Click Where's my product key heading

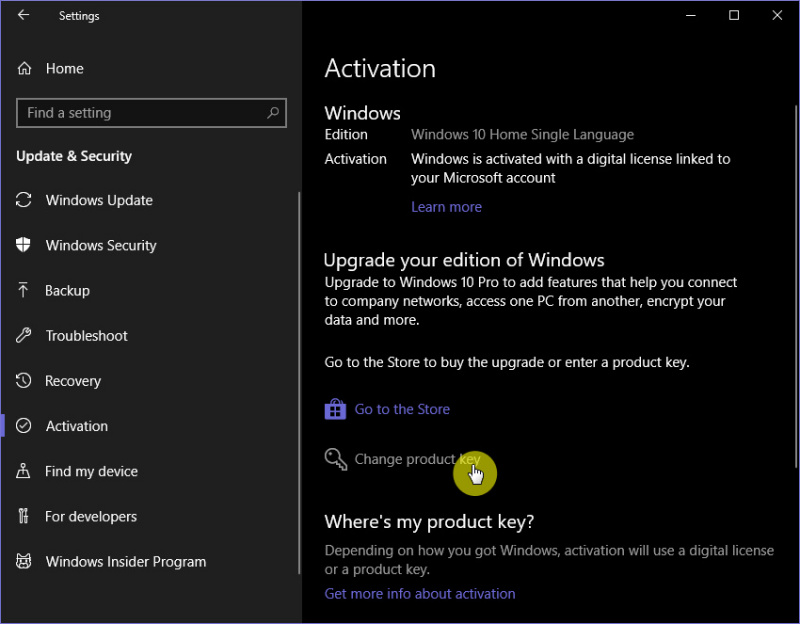click(x=429, y=521)
